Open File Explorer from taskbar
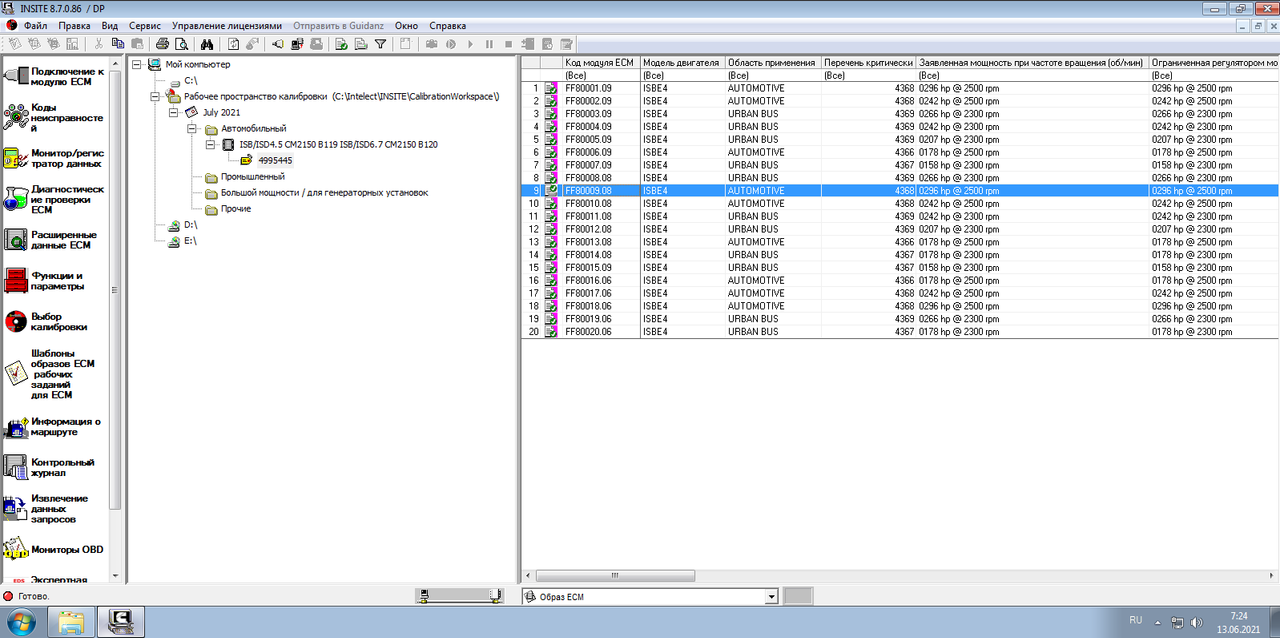The width and height of the screenshot is (1280, 638). (x=71, y=622)
